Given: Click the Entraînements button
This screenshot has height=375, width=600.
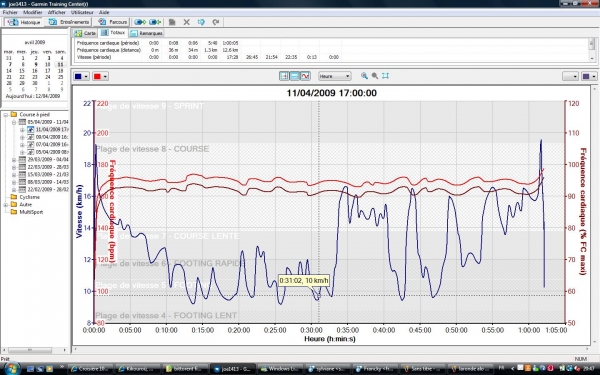Looking at the screenshot, I should (x=69, y=22).
